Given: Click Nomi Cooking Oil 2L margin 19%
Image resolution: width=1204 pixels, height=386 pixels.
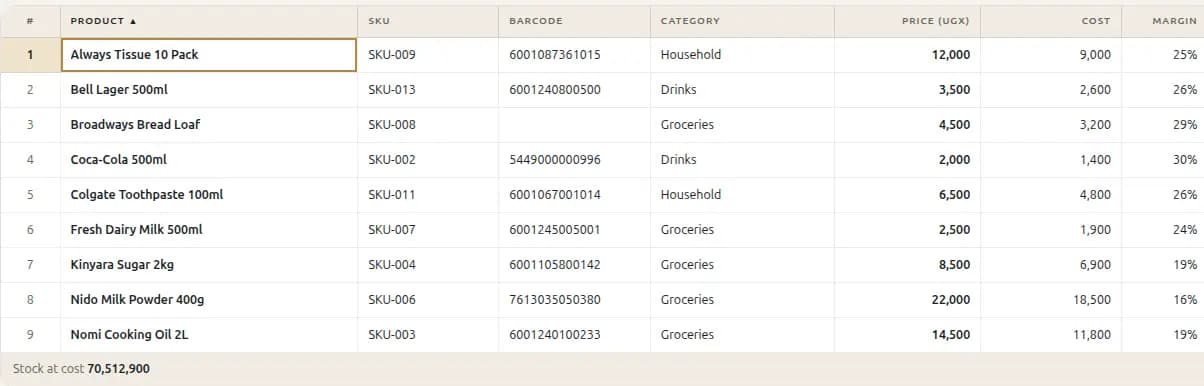Looking at the screenshot, I should [1163, 335].
